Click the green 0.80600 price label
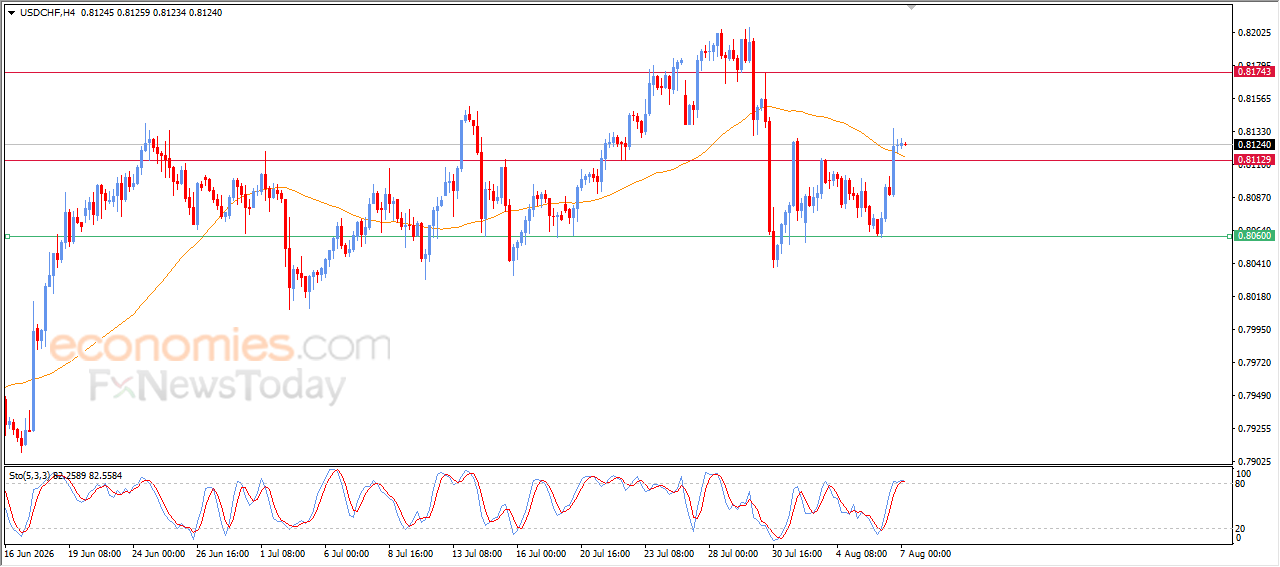 point(1254,236)
